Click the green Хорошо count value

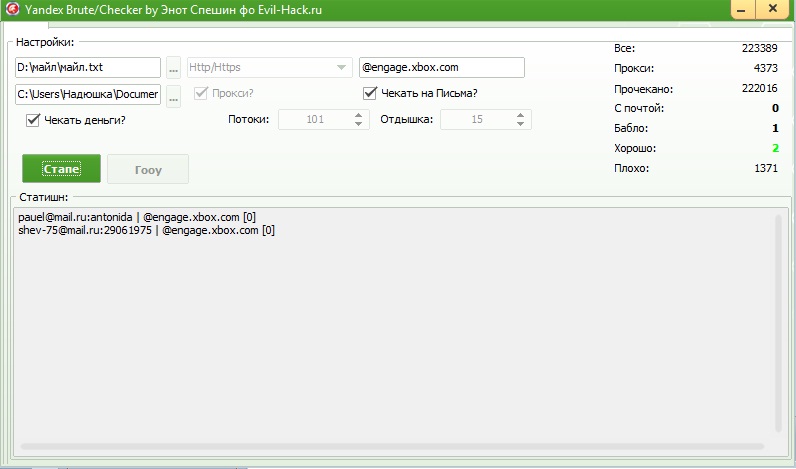tap(775, 148)
